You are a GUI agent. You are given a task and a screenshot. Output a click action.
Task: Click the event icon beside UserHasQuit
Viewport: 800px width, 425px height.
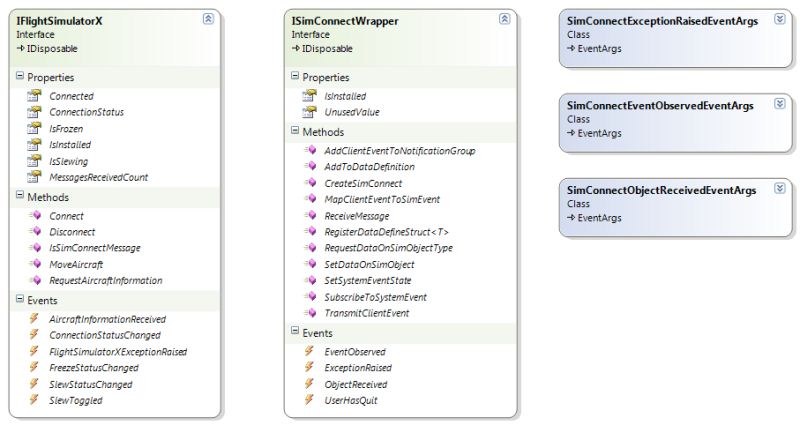(309, 399)
